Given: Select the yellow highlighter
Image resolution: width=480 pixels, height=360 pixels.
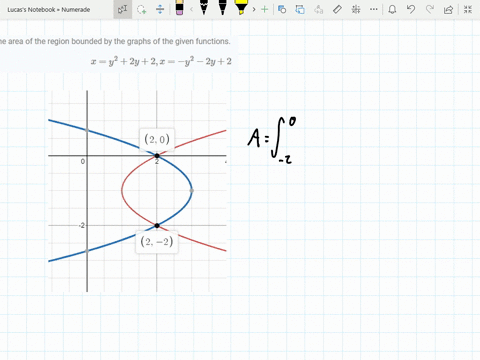Looking at the screenshot, I should tap(241, 7).
